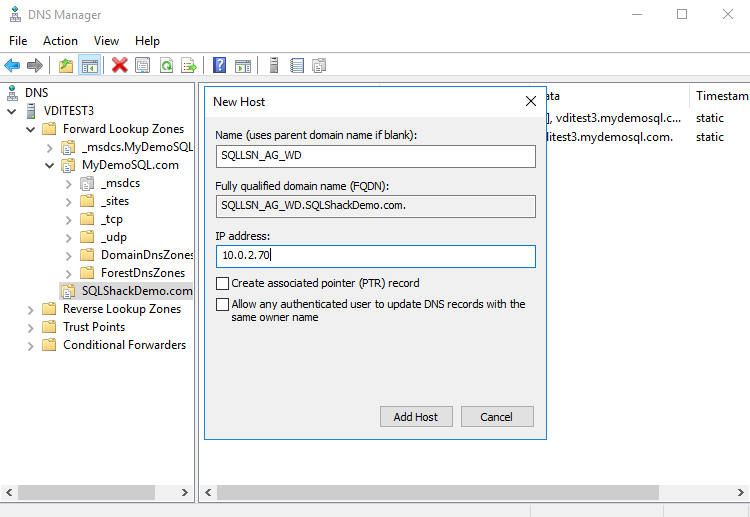750x517 pixels.
Task: Collapse Forward Lookup Zones node
Action: [x=31, y=130]
